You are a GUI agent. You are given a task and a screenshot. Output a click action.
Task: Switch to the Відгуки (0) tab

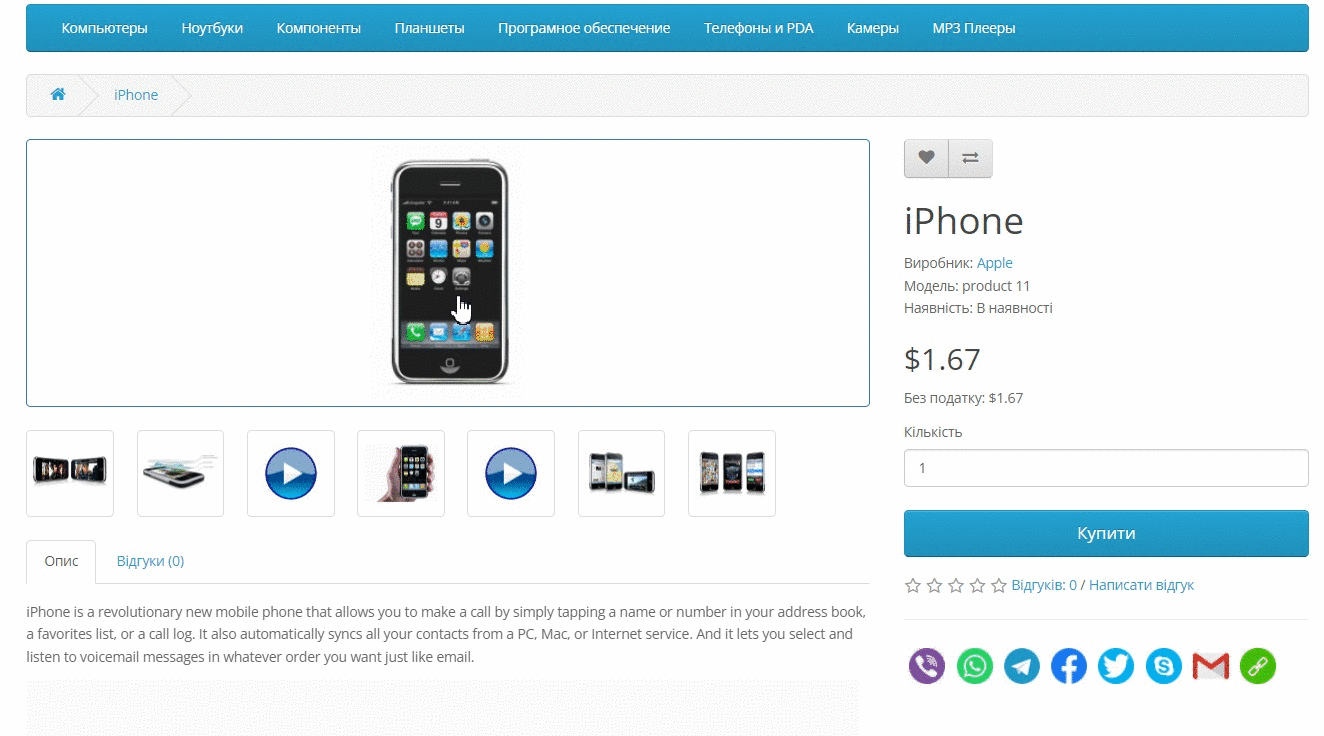click(150, 561)
